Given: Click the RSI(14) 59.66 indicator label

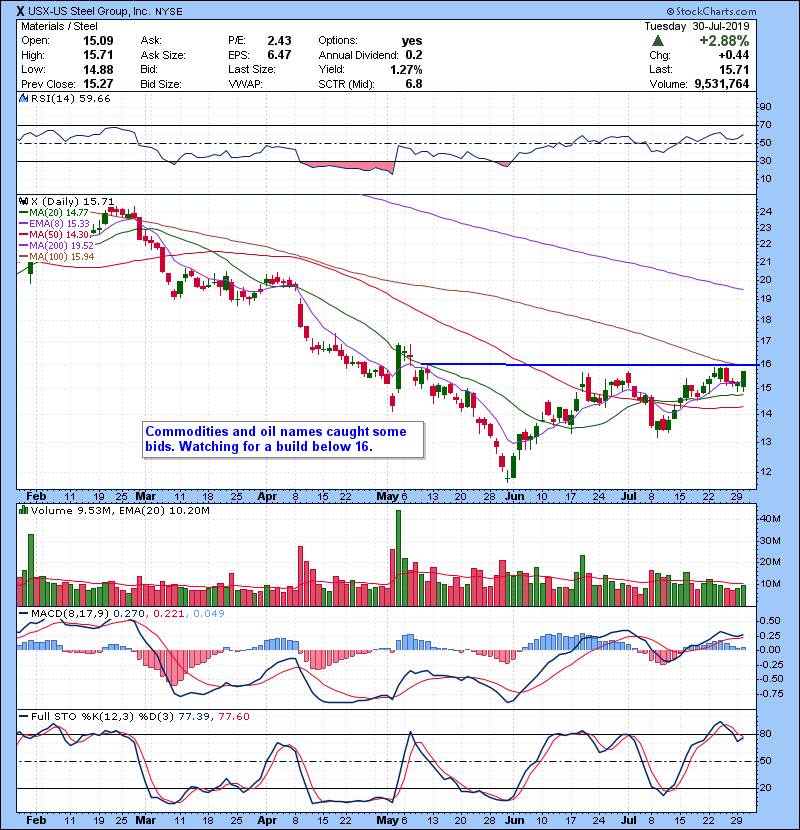Looking at the screenshot, I should (70, 98).
